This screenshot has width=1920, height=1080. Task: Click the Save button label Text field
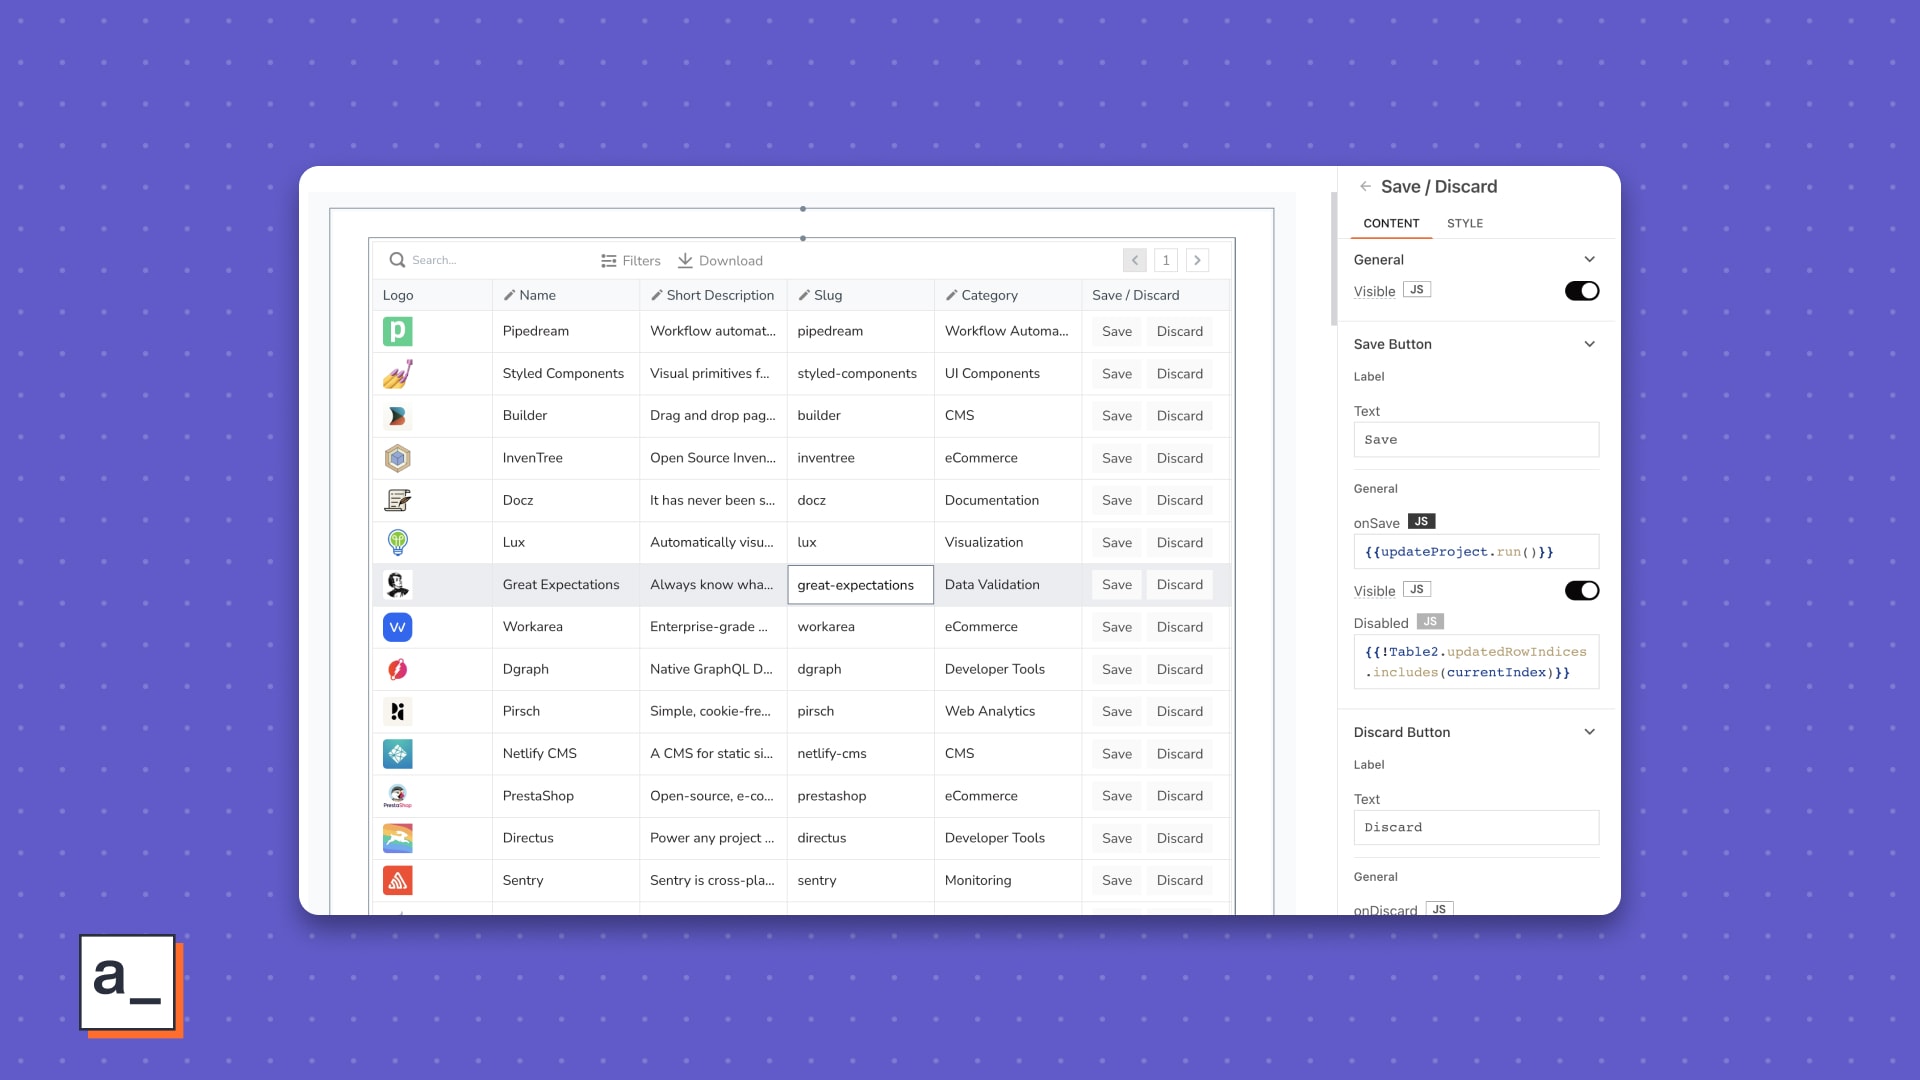[x=1475, y=440]
